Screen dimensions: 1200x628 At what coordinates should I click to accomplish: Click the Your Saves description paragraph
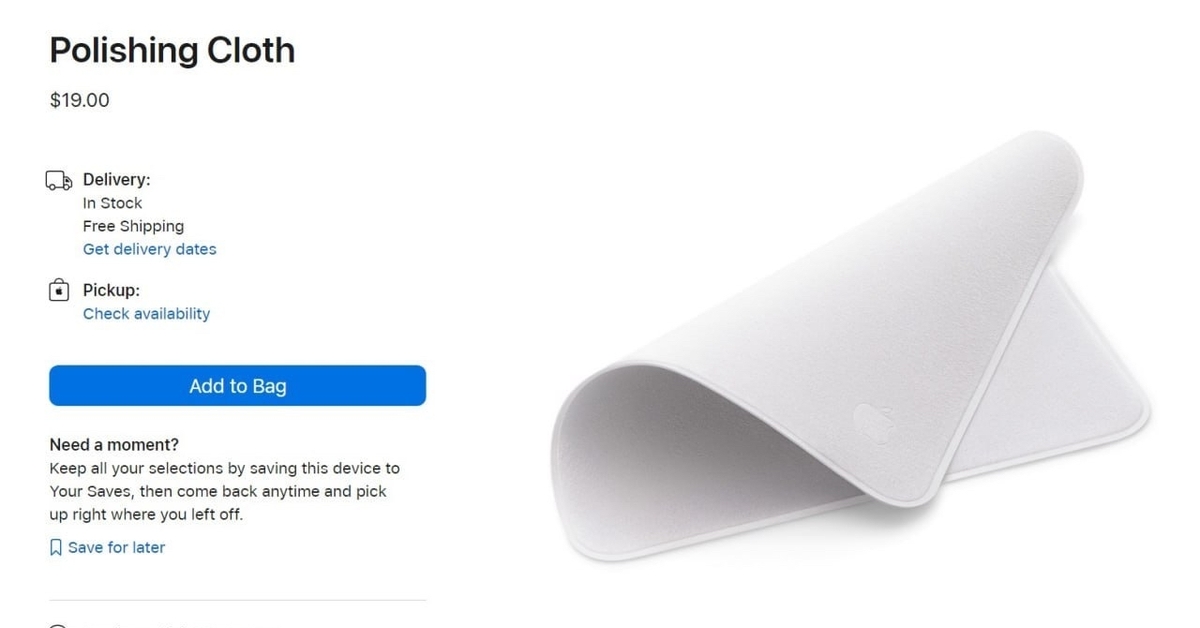coord(224,492)
